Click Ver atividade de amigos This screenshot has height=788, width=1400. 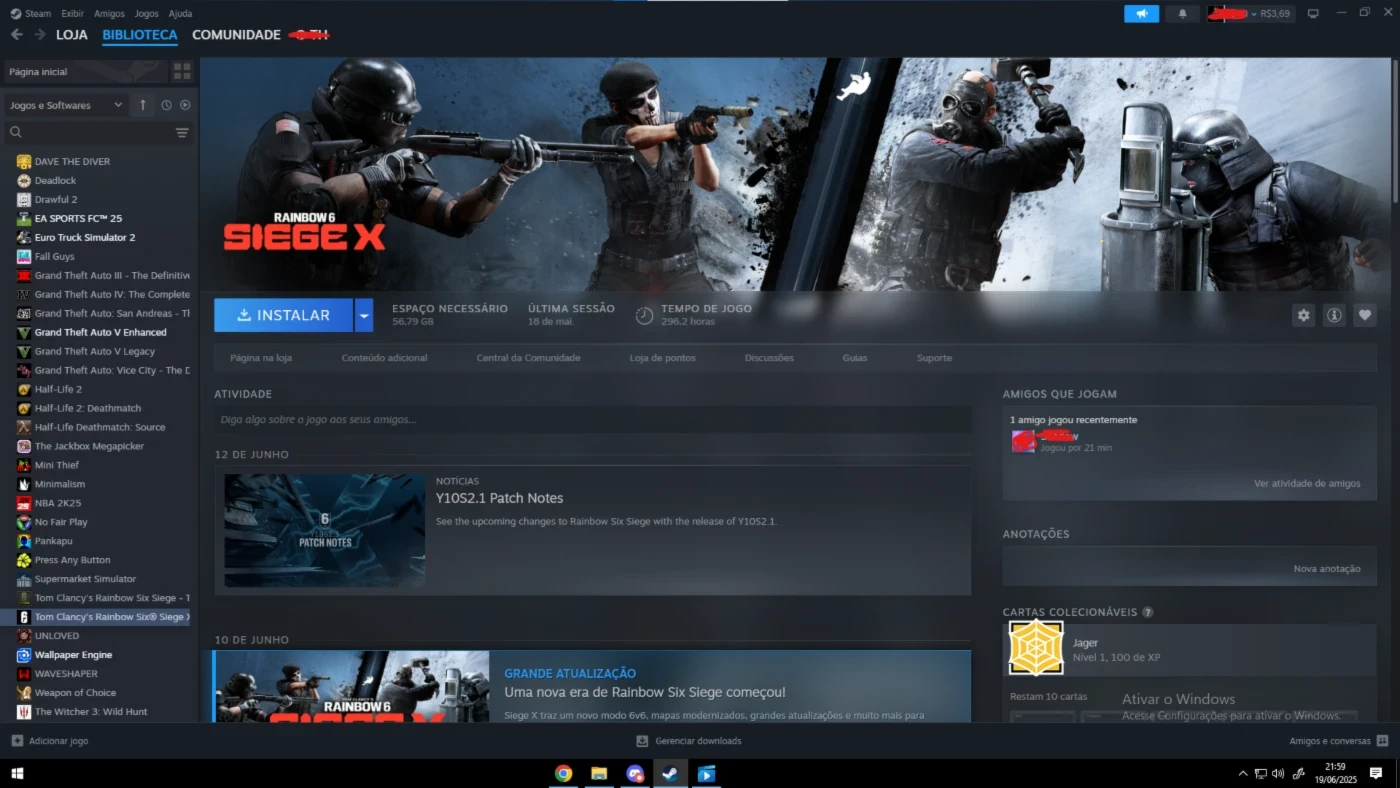point(1307,484)
